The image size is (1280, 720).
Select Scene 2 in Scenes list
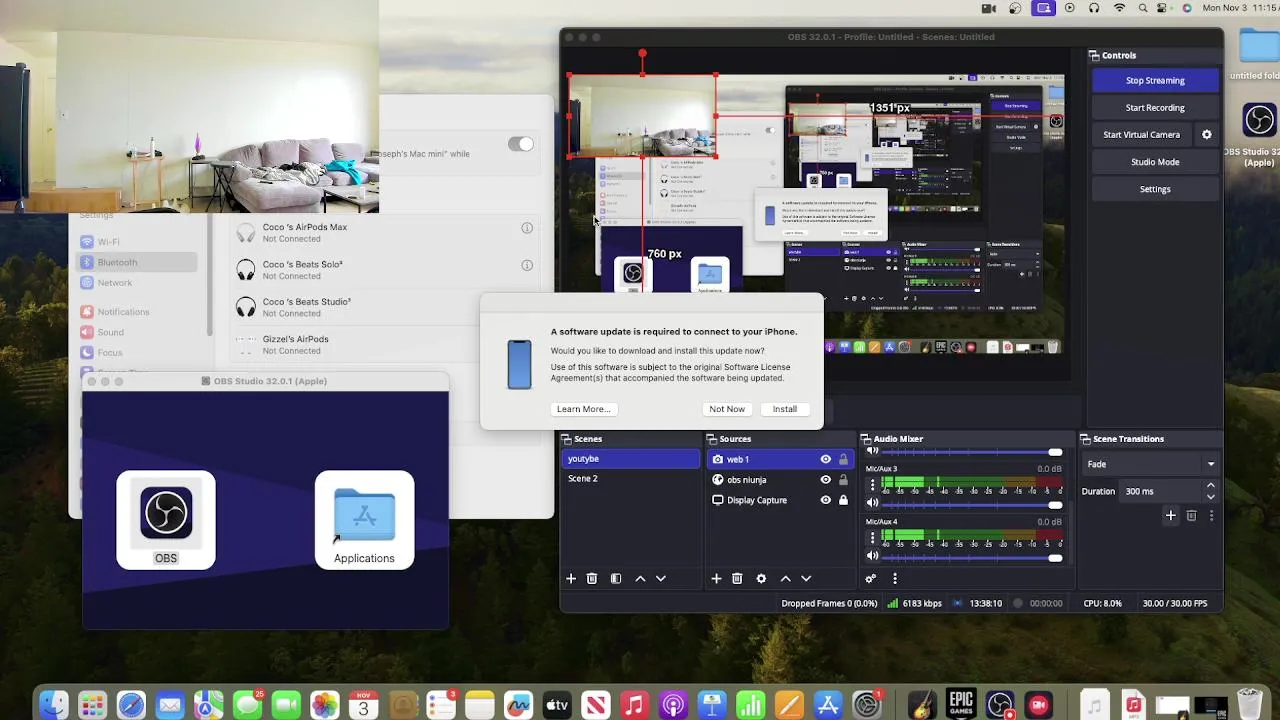click(630, 478)
